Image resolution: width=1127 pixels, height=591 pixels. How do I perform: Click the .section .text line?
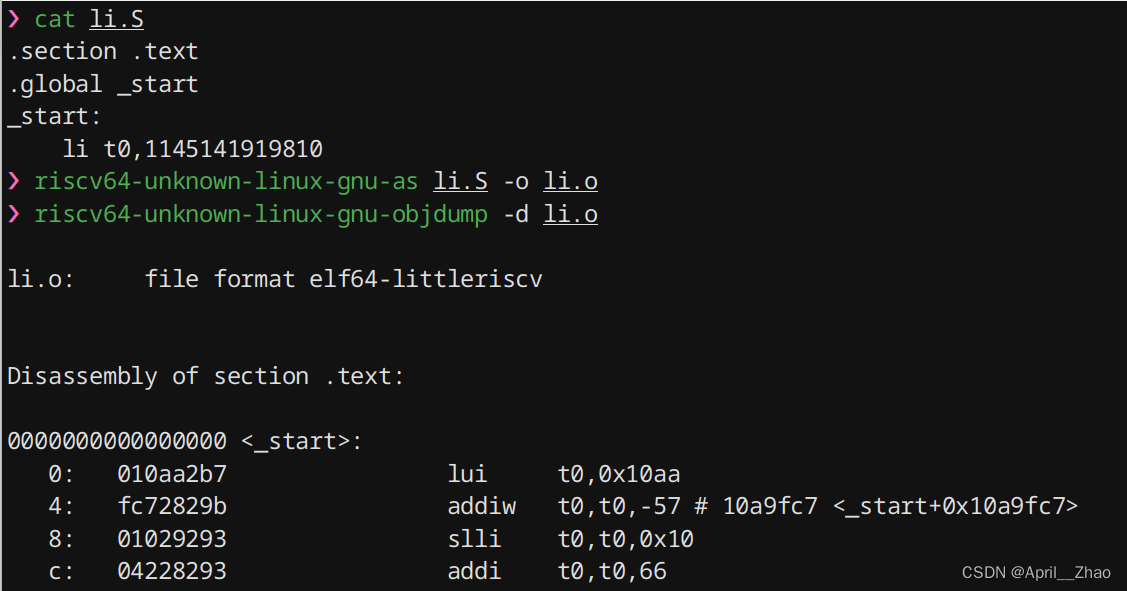(103, 51)
